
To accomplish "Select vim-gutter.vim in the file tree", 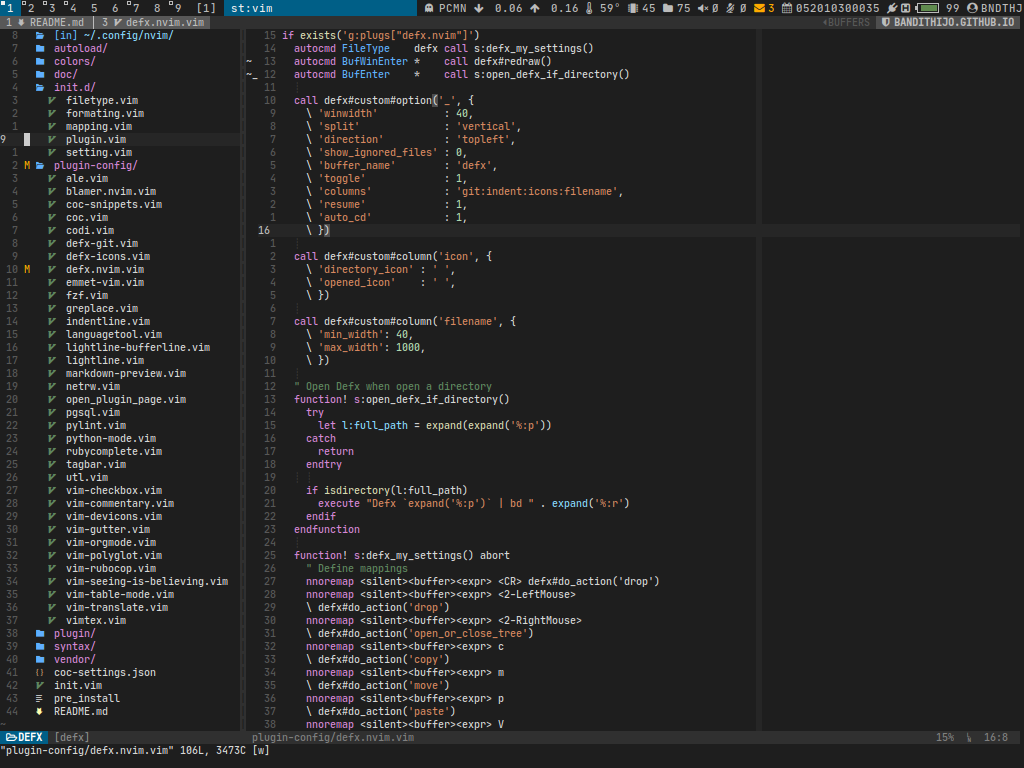I will (x=108, y=530).
